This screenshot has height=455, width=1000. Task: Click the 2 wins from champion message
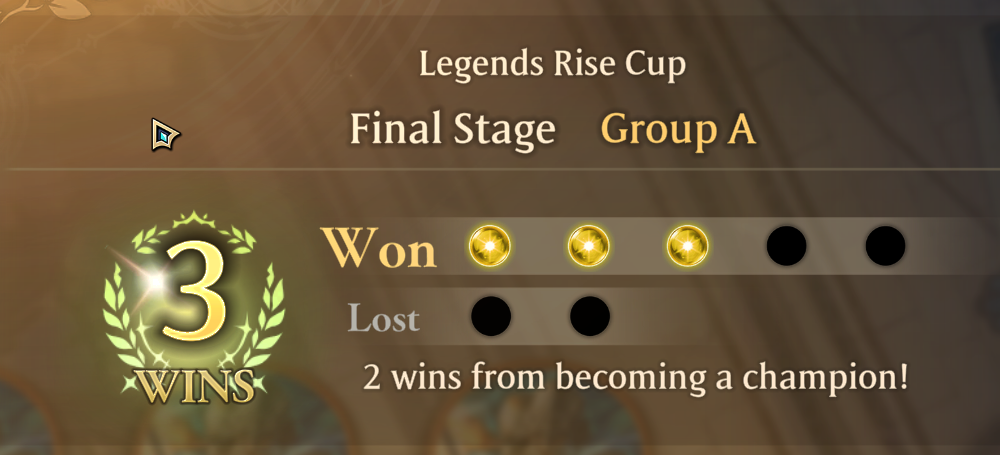click(x=635, y=377)
